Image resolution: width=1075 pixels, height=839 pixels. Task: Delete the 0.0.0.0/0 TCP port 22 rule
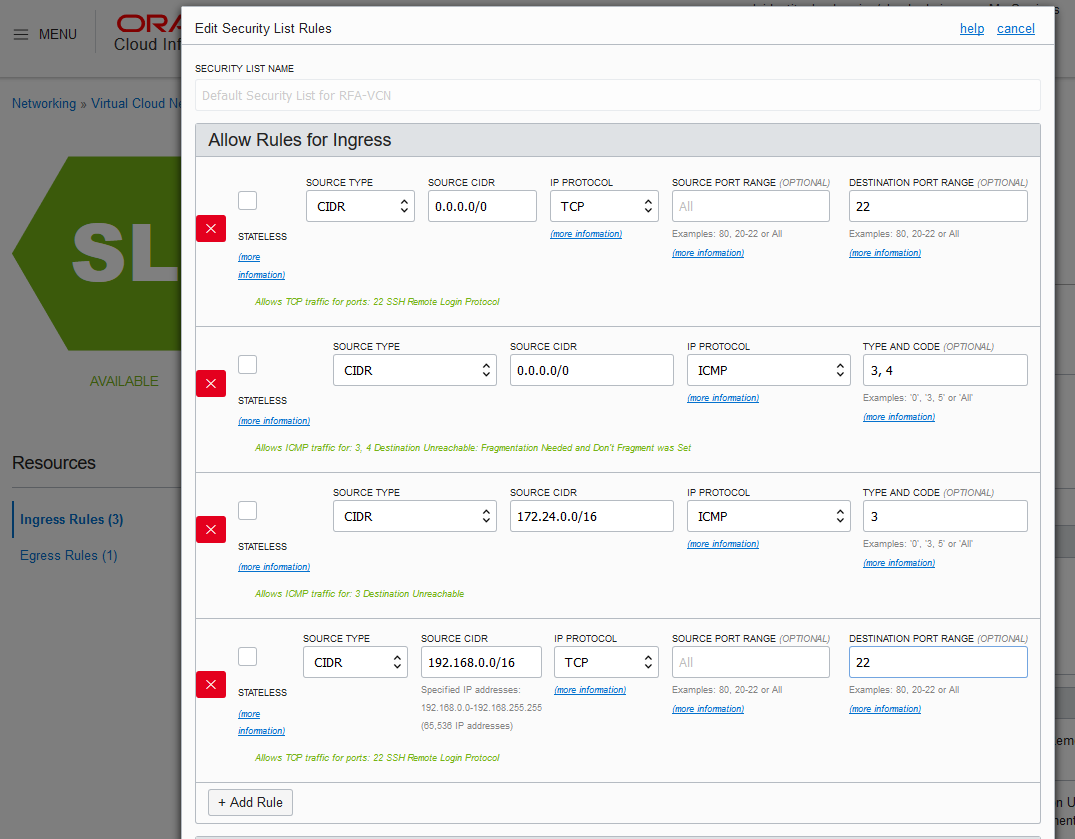(210, 228)
